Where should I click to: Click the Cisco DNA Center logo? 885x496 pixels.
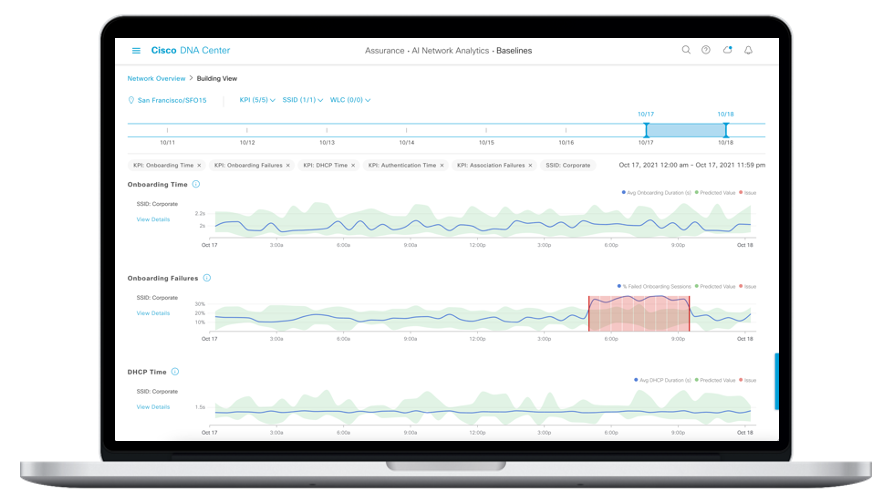coord(190,50)
